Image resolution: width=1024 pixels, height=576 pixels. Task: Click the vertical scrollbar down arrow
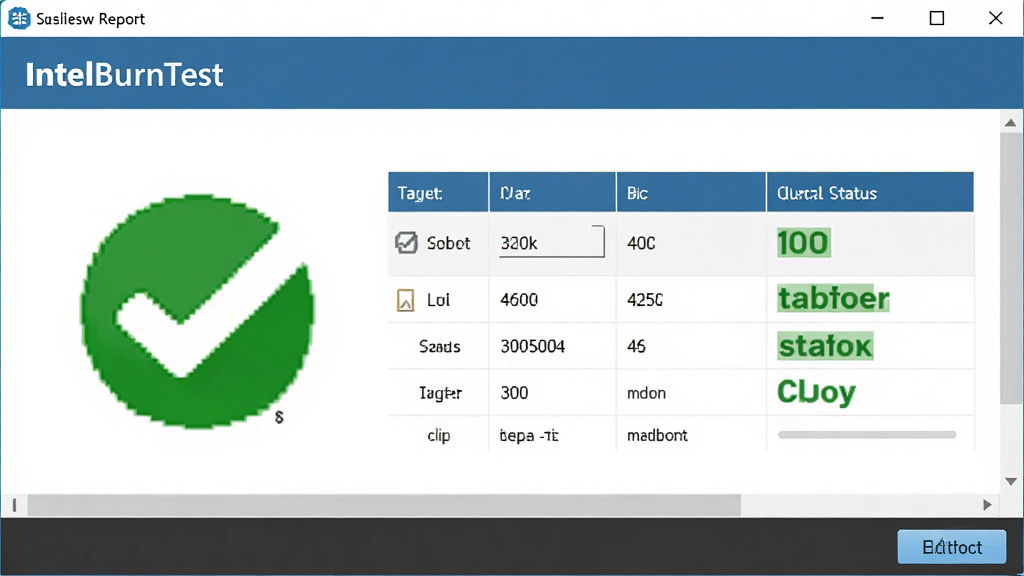1010,481
